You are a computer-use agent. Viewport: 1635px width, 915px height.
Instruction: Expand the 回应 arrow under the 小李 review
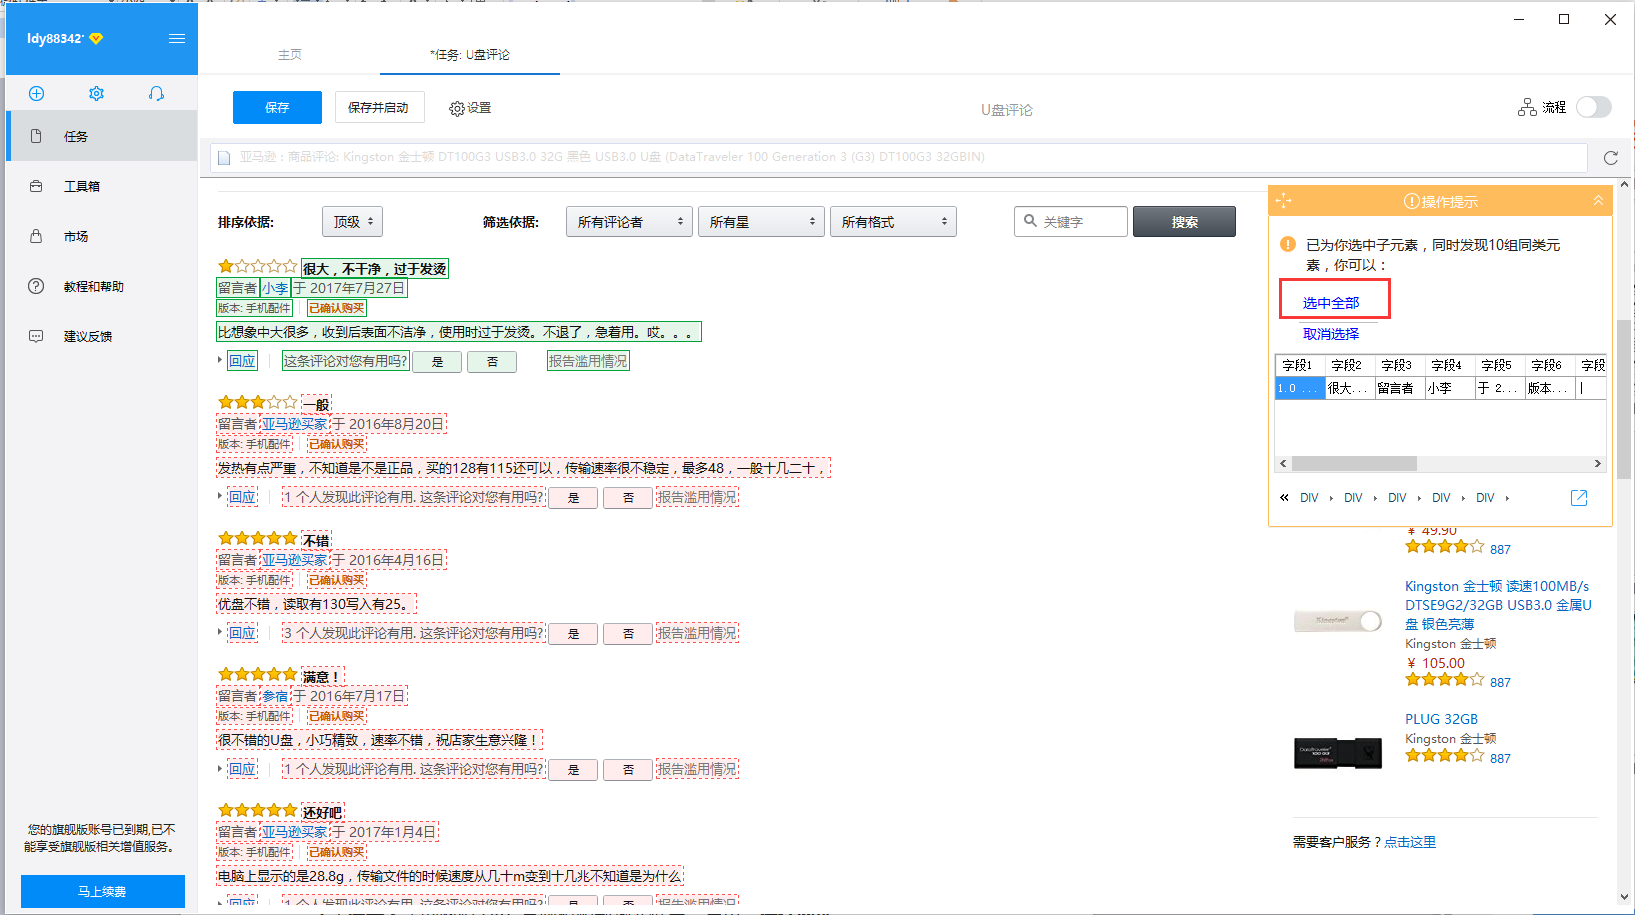[x=221, y=360]
